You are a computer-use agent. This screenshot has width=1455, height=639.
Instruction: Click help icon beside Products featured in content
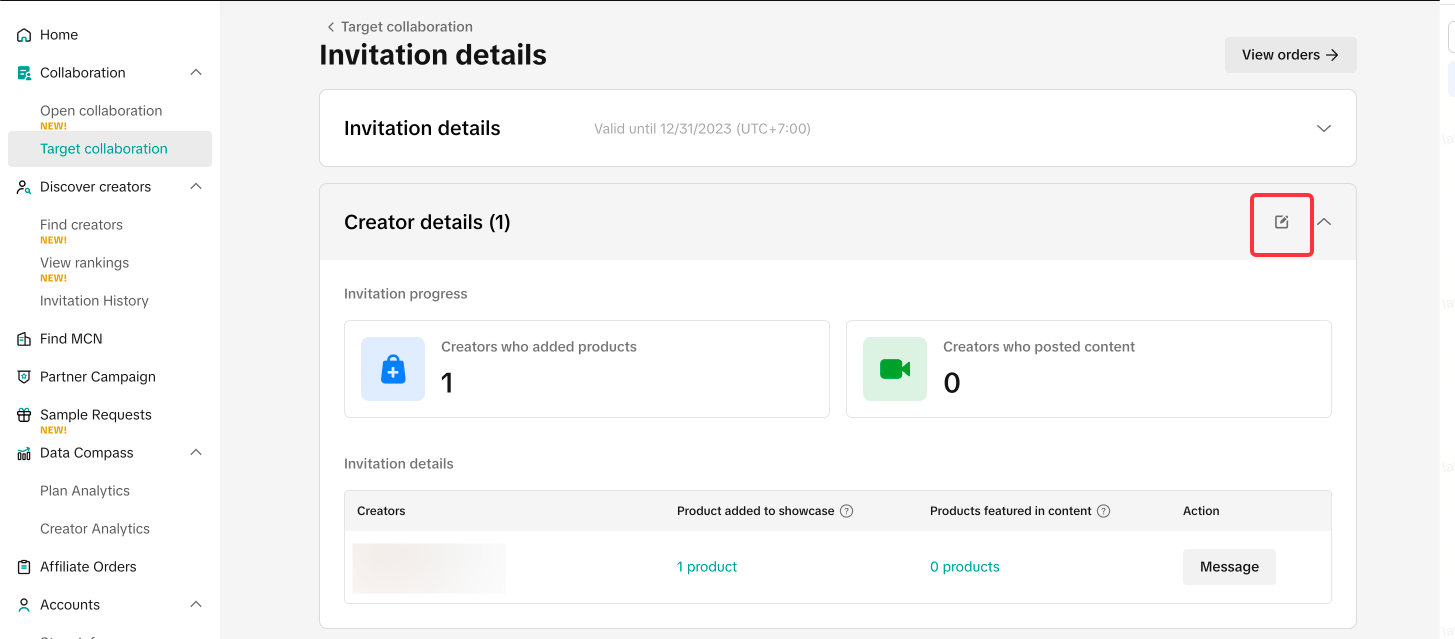(1104, 511)
